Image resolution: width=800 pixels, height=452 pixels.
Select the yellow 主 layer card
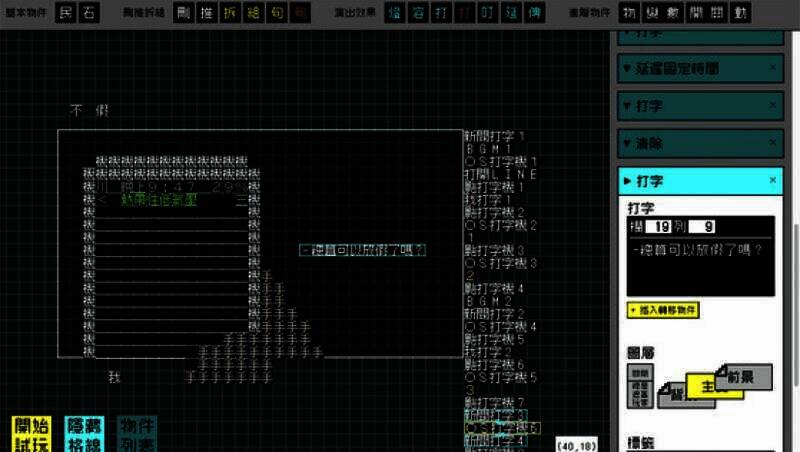(x=710, y=387)
